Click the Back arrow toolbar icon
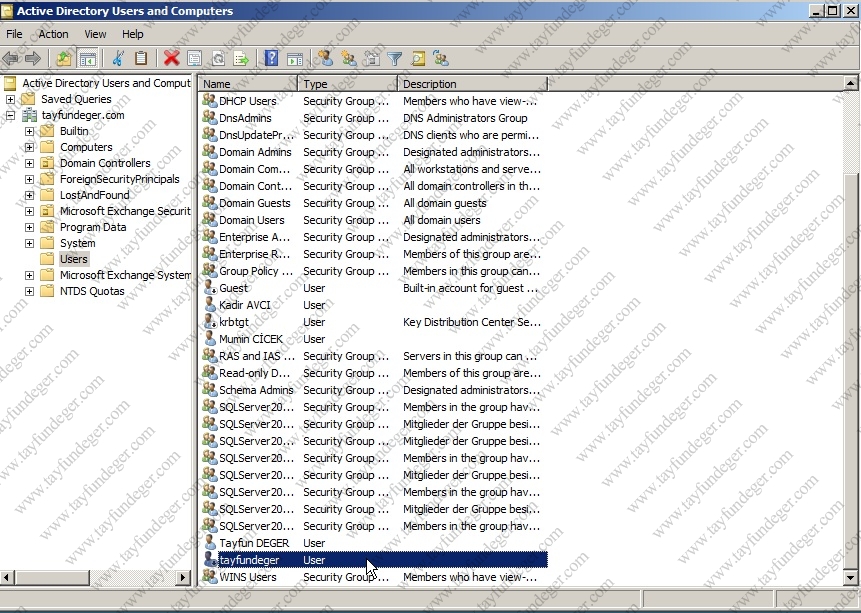Viewport: 861px width, 613px height. tap(10, 58)
